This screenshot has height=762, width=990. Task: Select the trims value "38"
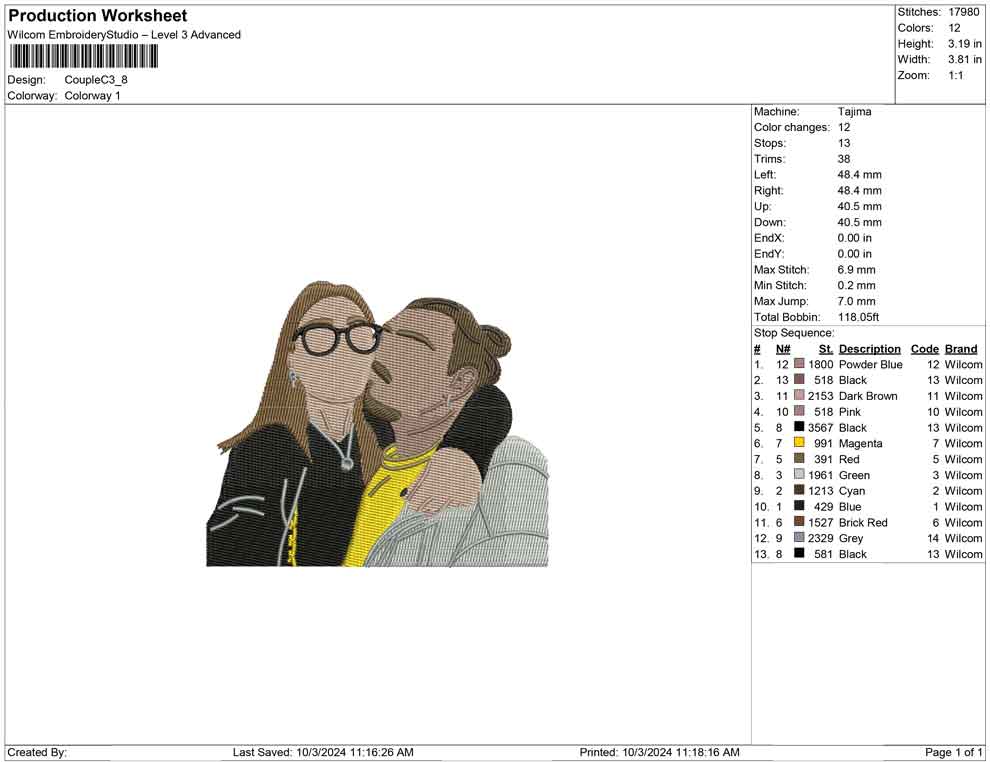[844, 159]
